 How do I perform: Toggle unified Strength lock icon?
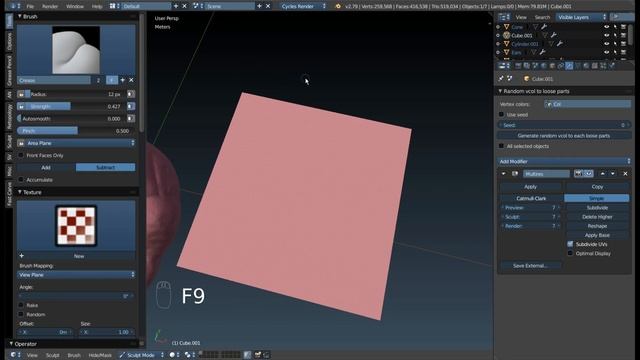(x=21, y=106)
